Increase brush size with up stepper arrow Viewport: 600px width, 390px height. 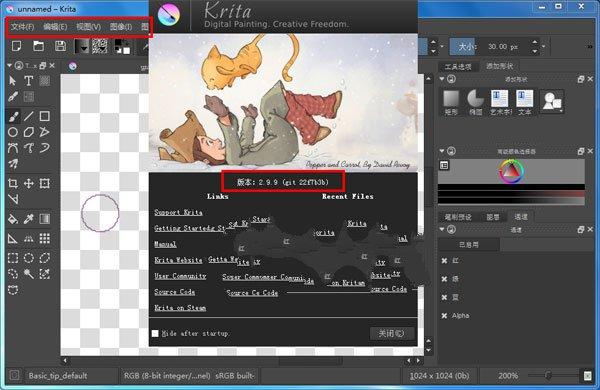[x=535, y=42]
